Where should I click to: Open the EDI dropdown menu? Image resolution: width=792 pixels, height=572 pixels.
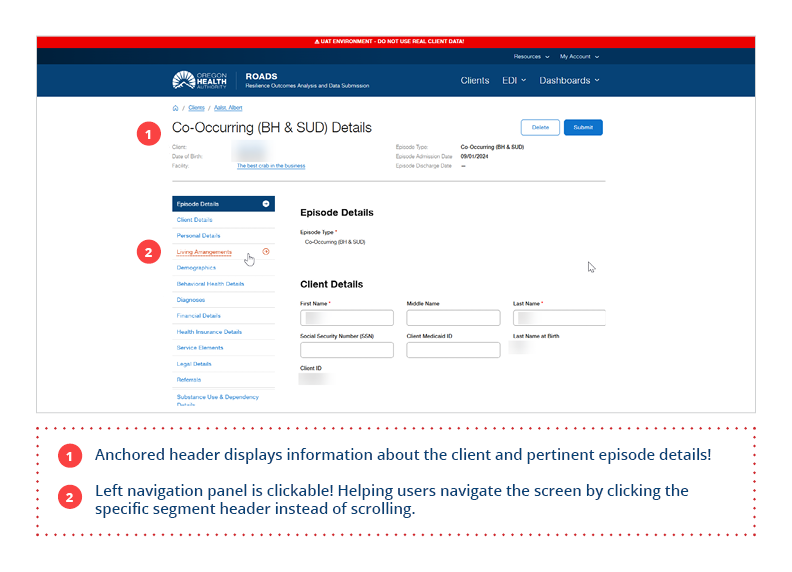coord(514,80)
